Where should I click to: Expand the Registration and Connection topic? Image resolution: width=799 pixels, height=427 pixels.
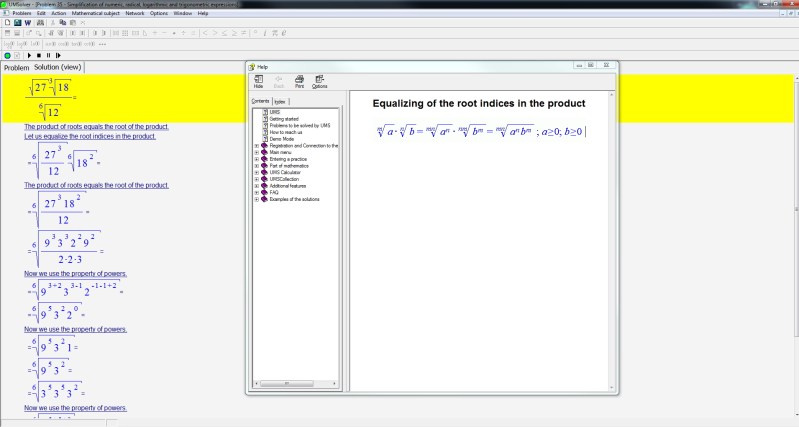[x=257, y=146]
